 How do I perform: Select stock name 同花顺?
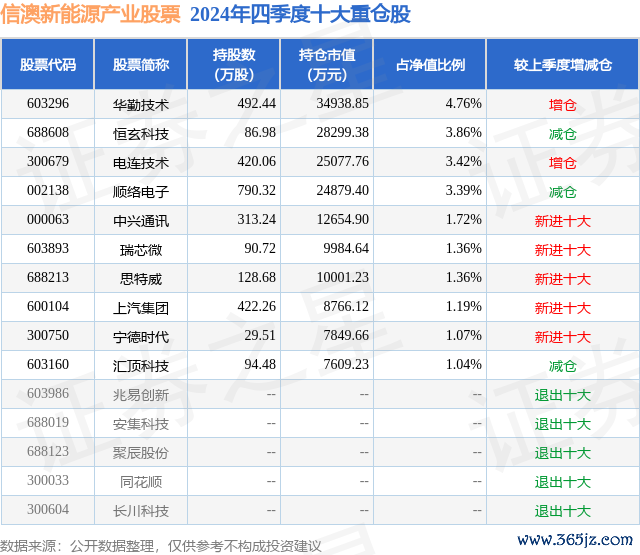click(x=141, y=482)
